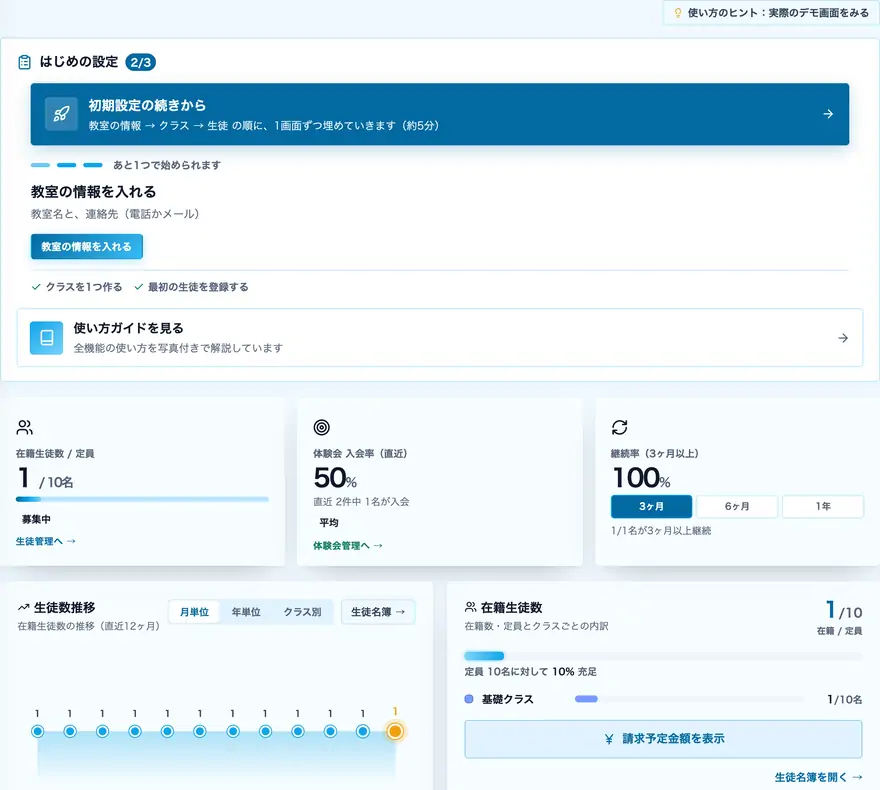Click the 2/3 setup progress badge
This screenshot has width=880, height=790.
[x=140, y=62]
